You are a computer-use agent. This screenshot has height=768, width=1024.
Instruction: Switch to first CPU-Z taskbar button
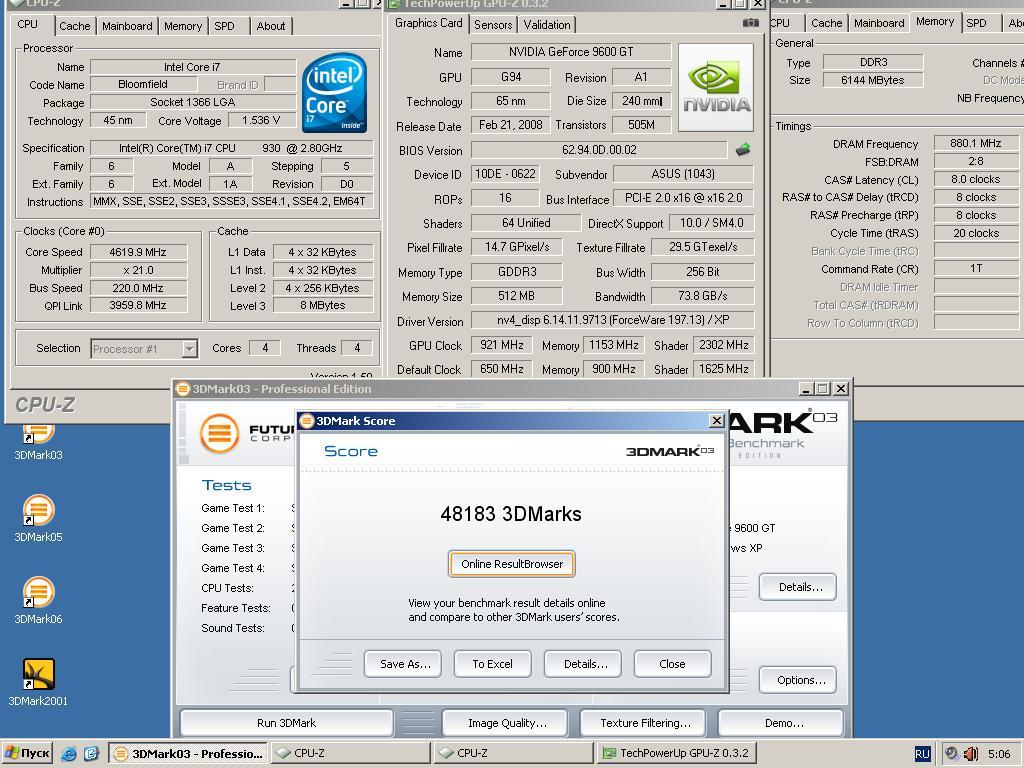point(349,754)
